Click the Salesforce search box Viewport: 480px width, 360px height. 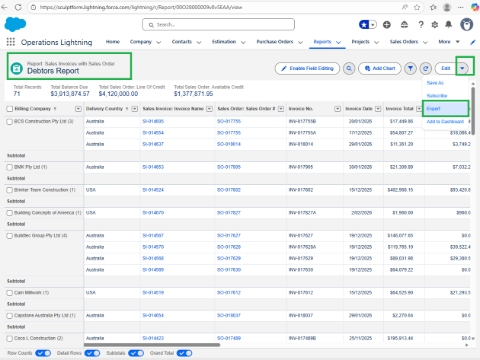coord(218,25)
